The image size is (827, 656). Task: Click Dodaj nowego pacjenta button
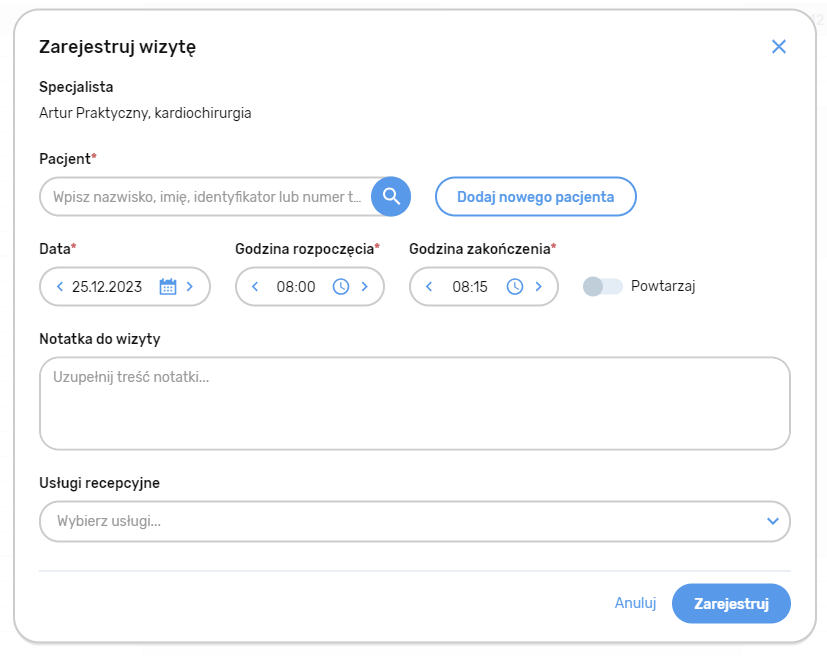click(535, 197)
